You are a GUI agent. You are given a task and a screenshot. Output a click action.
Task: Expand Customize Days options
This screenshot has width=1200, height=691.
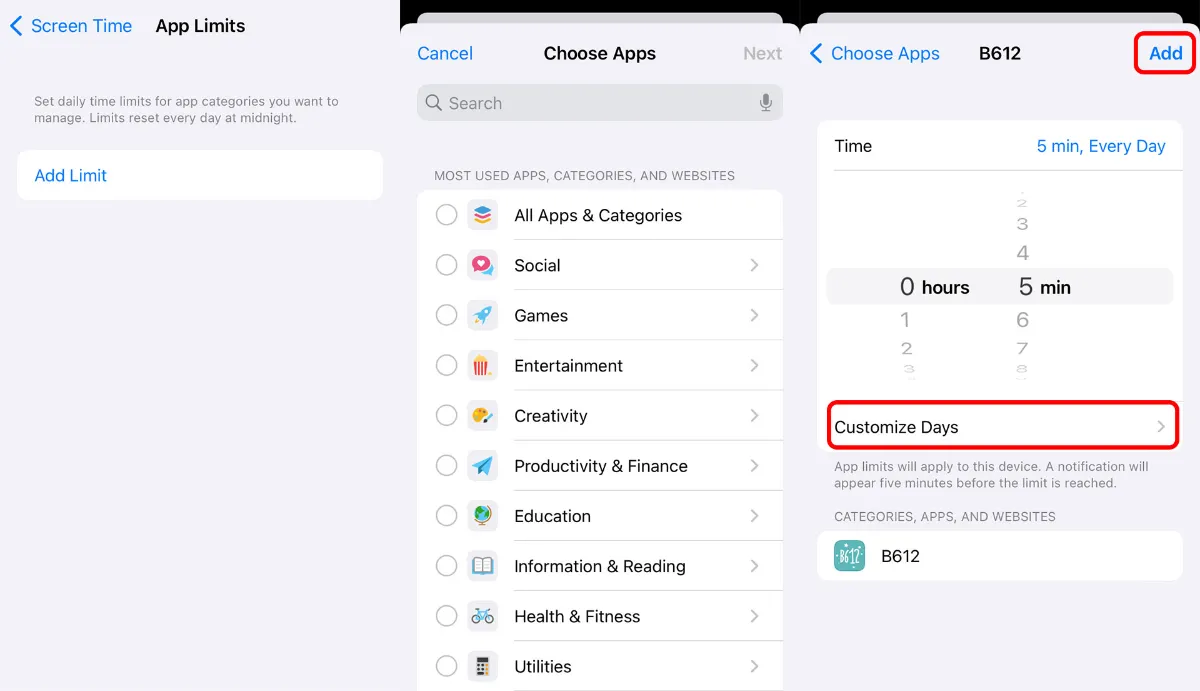click(x=1000, y=426)
